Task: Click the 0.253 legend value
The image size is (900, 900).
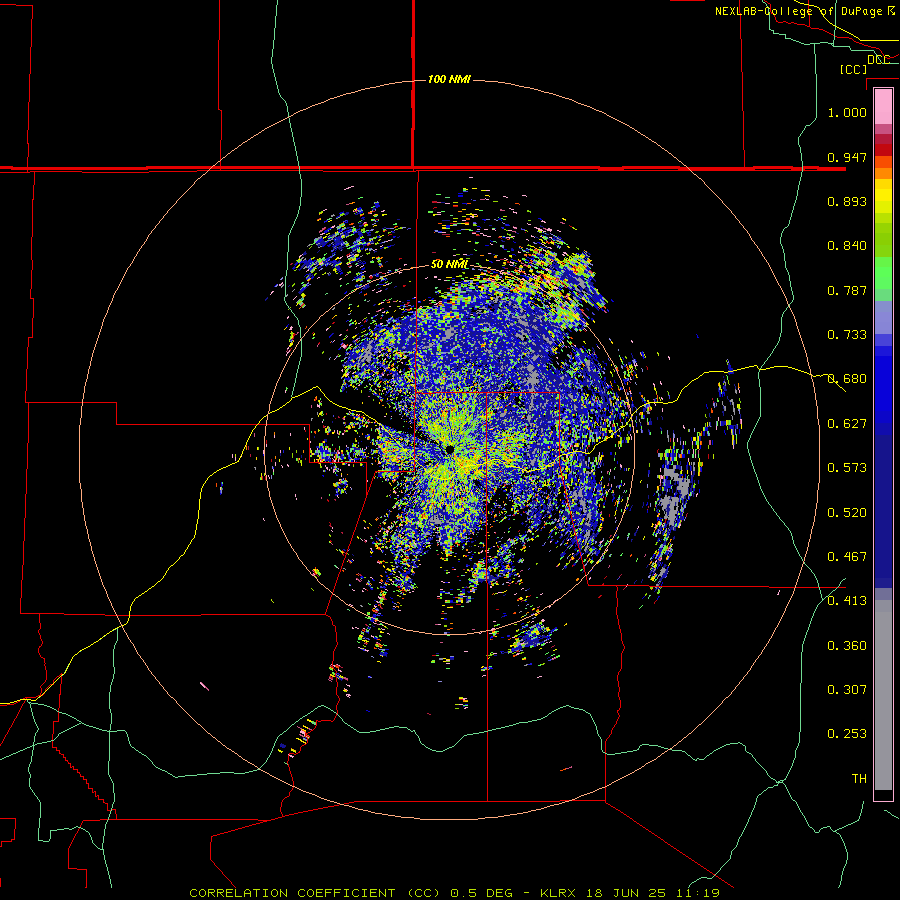Action: [x=847, y=734]
